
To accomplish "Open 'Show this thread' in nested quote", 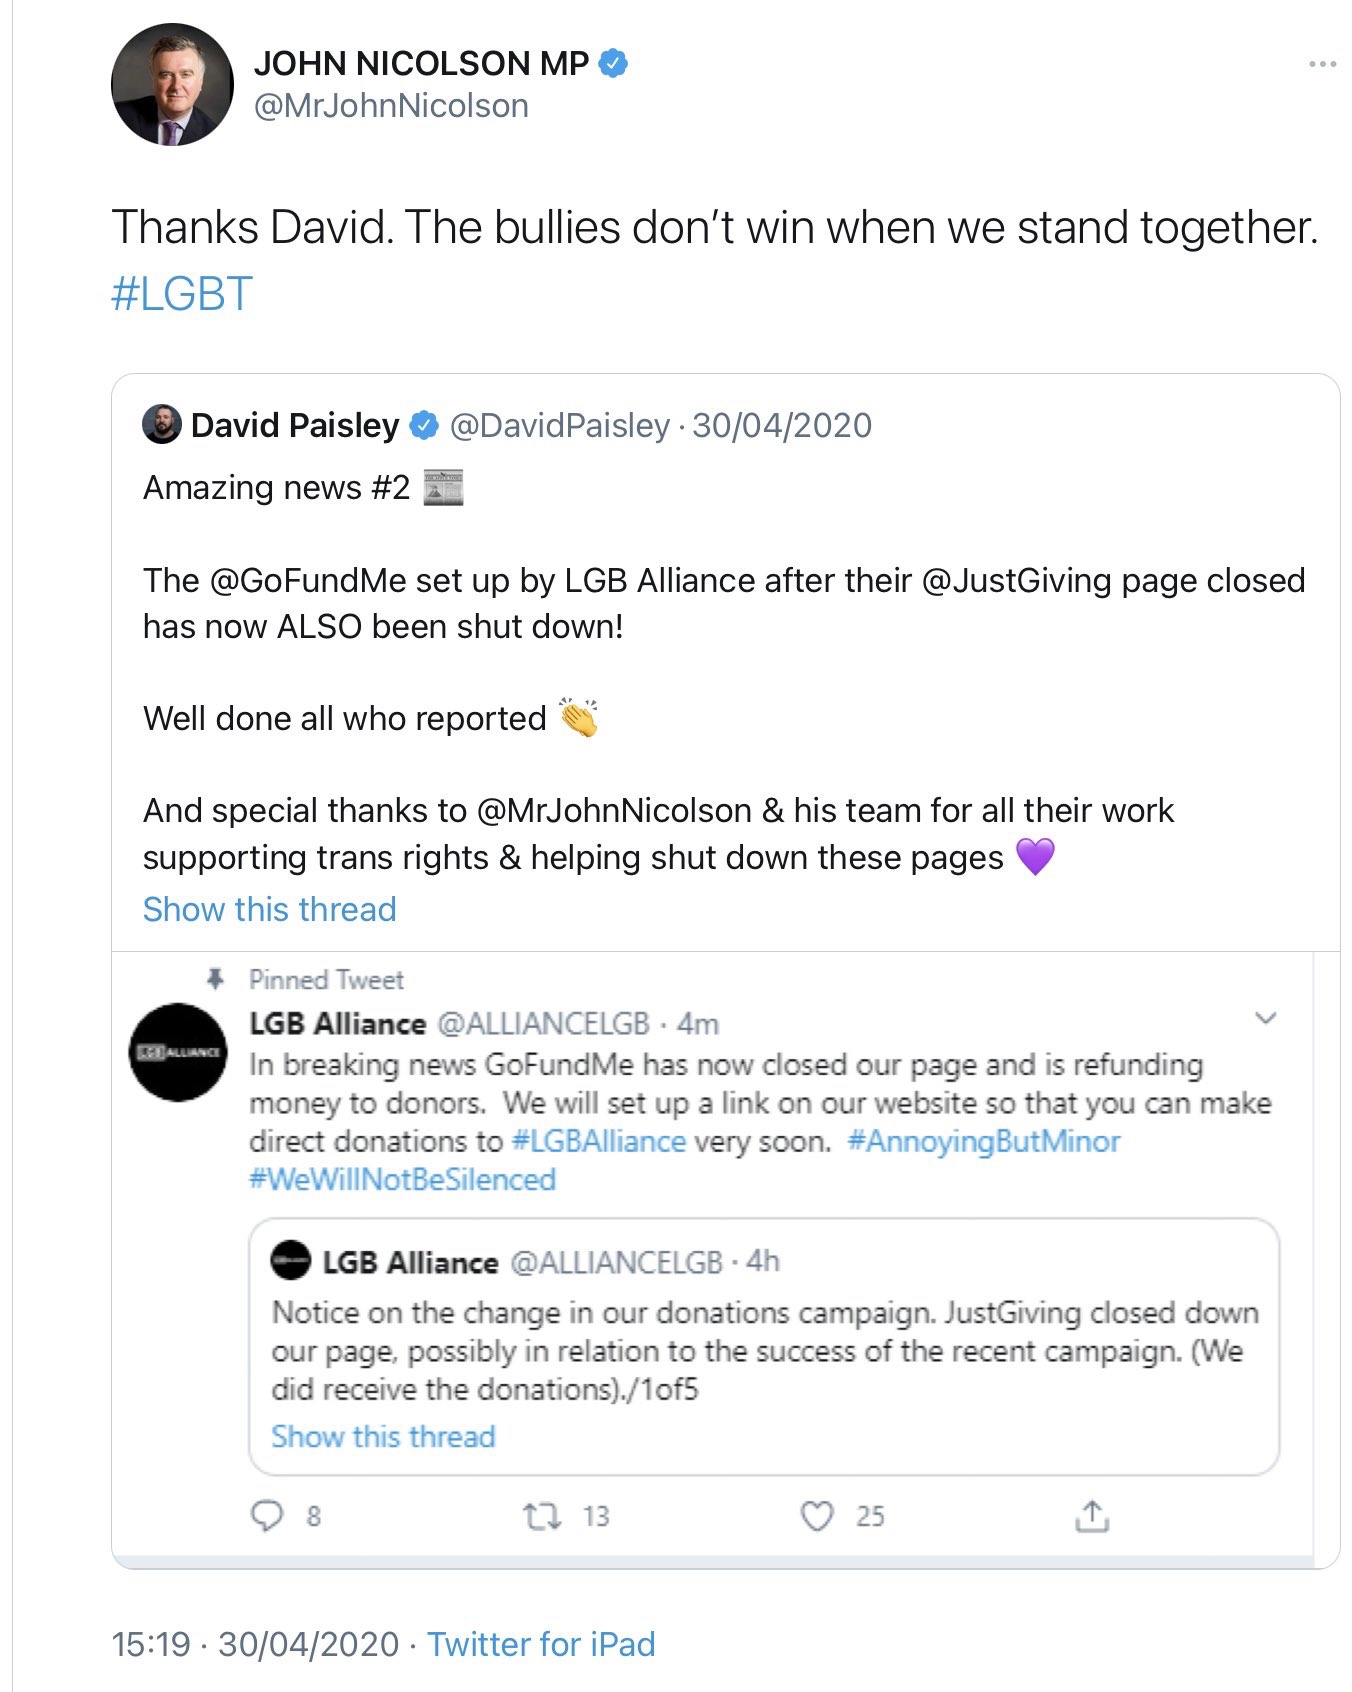I will click(x=383, y=1436).
